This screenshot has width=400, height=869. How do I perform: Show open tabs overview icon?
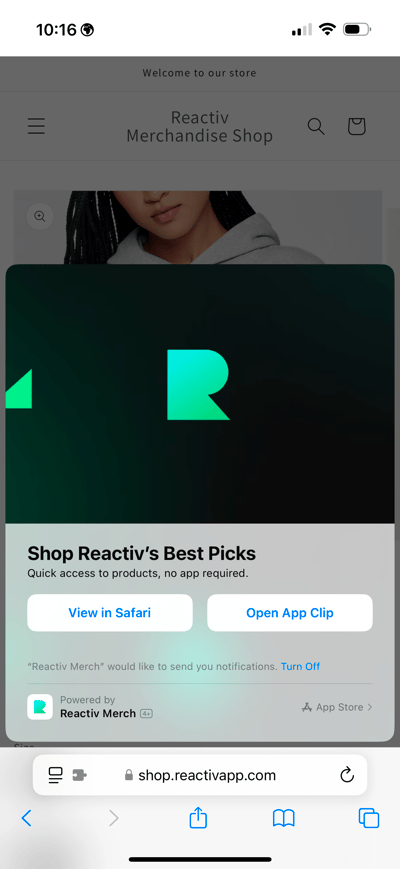coord(369,818)
